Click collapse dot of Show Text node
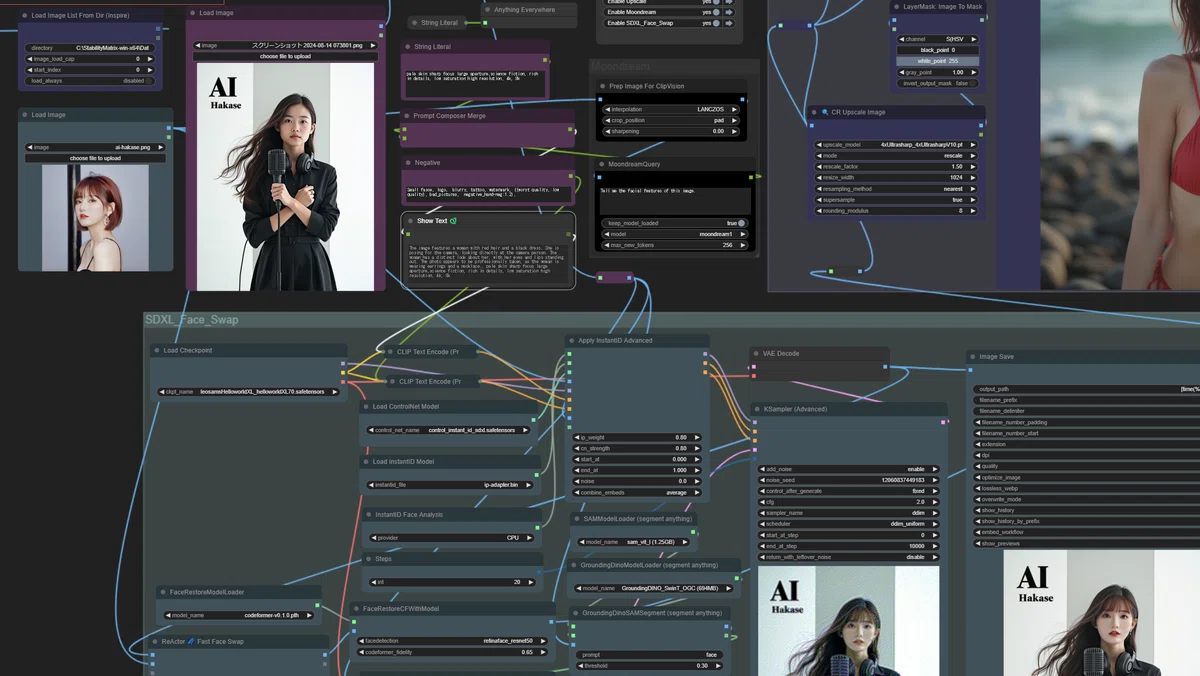This screenshot has width=1200, height=676. click(410, 220)
